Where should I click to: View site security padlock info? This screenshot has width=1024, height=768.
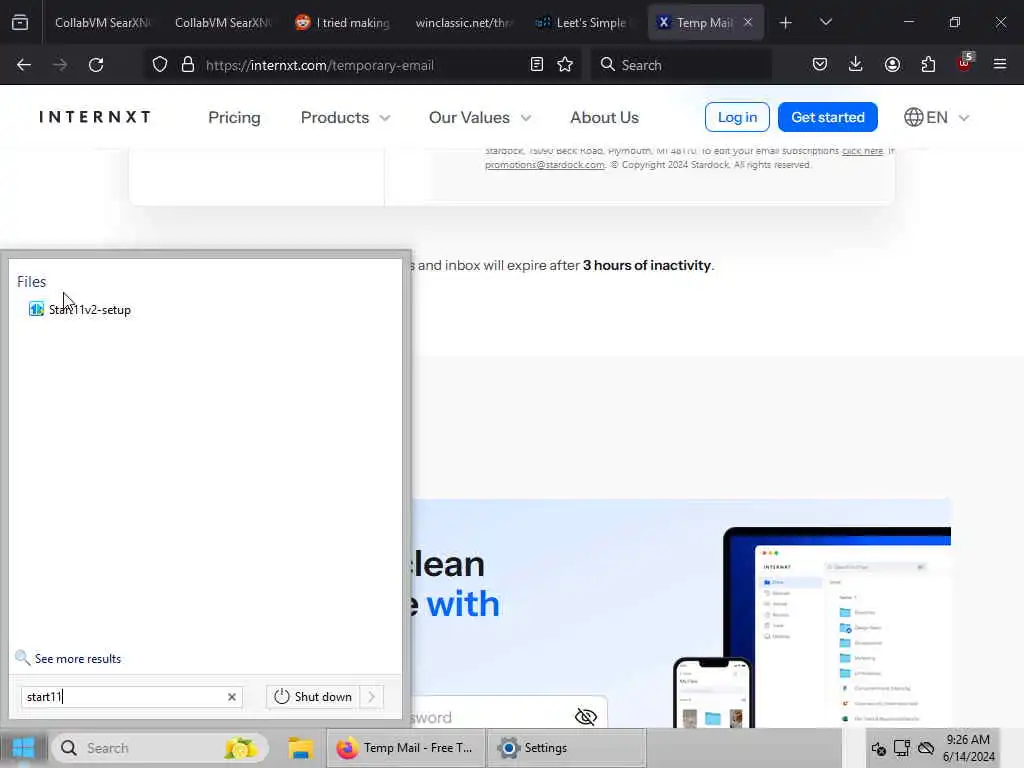coord(188,65)
